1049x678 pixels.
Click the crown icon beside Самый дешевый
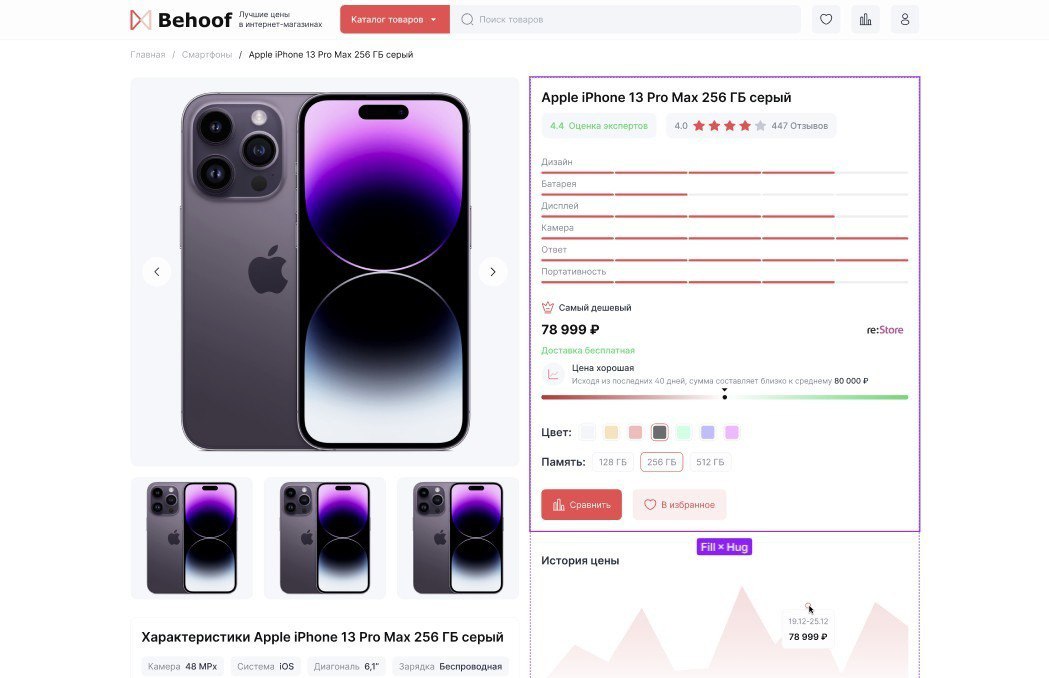point(547,307)
